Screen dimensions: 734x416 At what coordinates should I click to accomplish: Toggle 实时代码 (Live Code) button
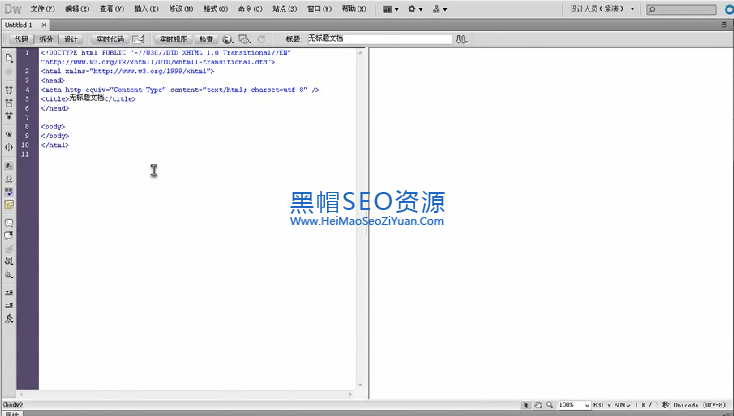pos(110,38)
